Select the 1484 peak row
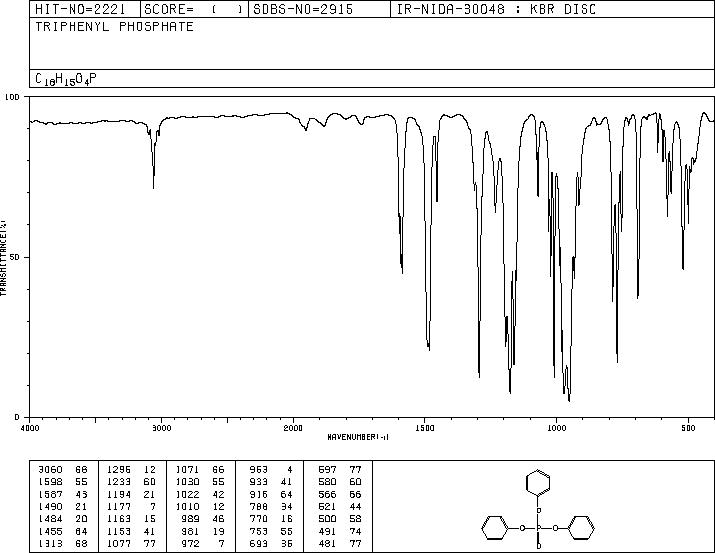 click(63, 519)
